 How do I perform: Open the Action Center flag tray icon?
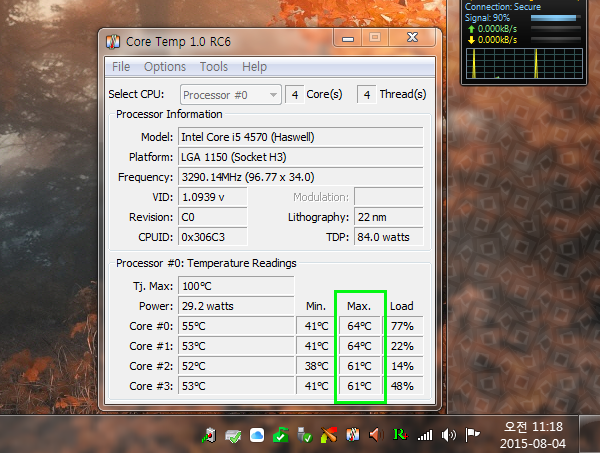pyautogui.click(x=473, y=435)
